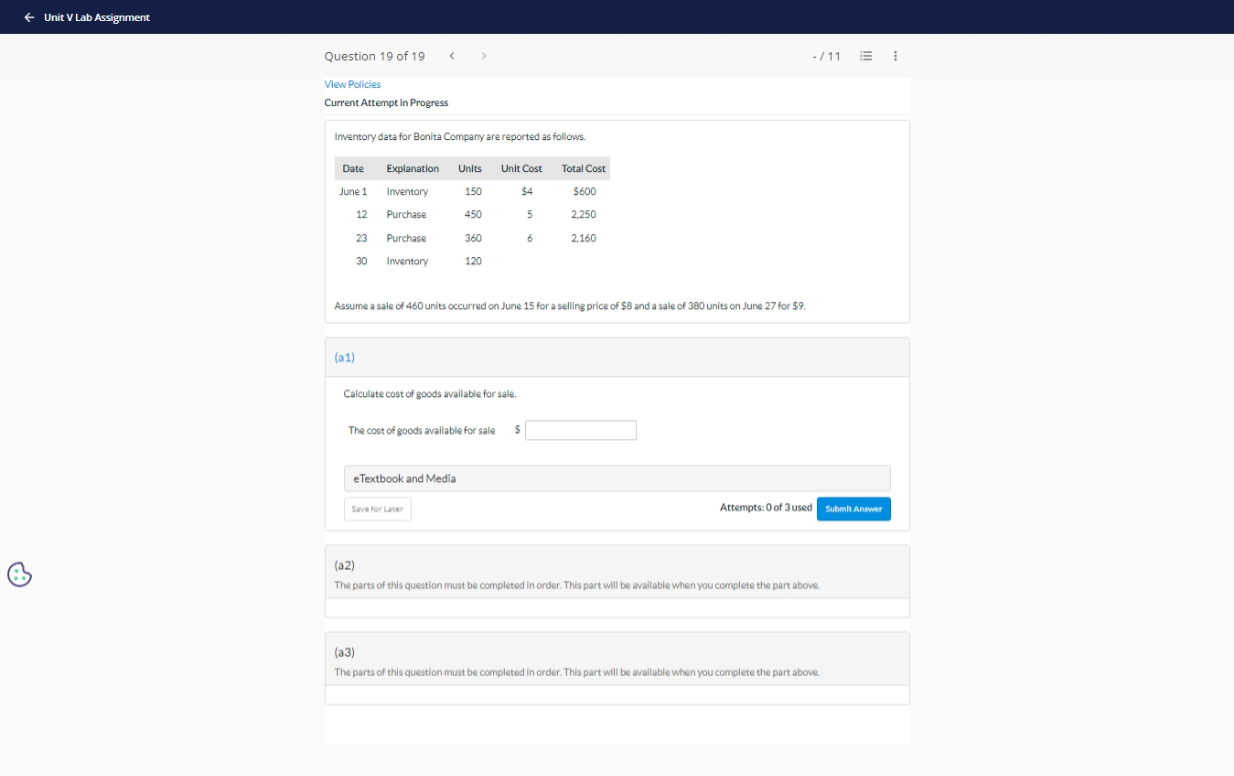
Task: Click 'Attempts: 0 of 3 used' text
Action: click(766, 508)
